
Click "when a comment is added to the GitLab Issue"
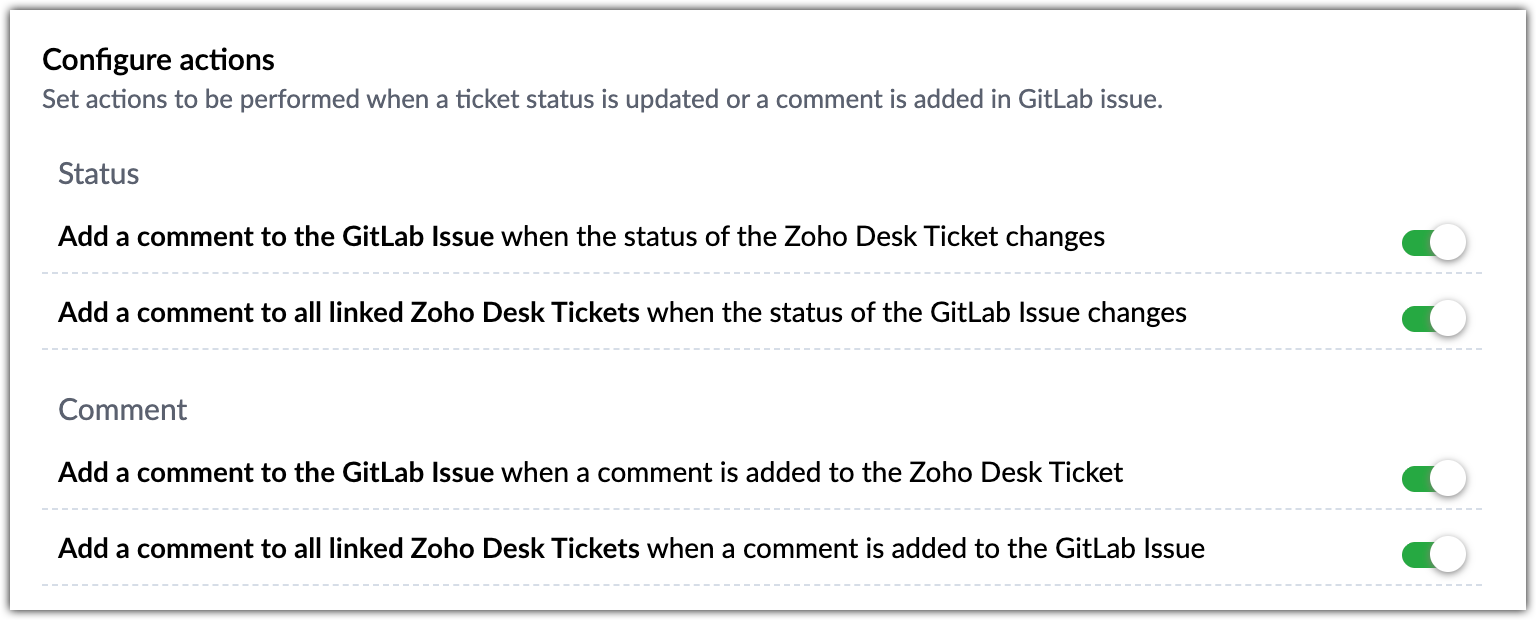tap(926, 548)
